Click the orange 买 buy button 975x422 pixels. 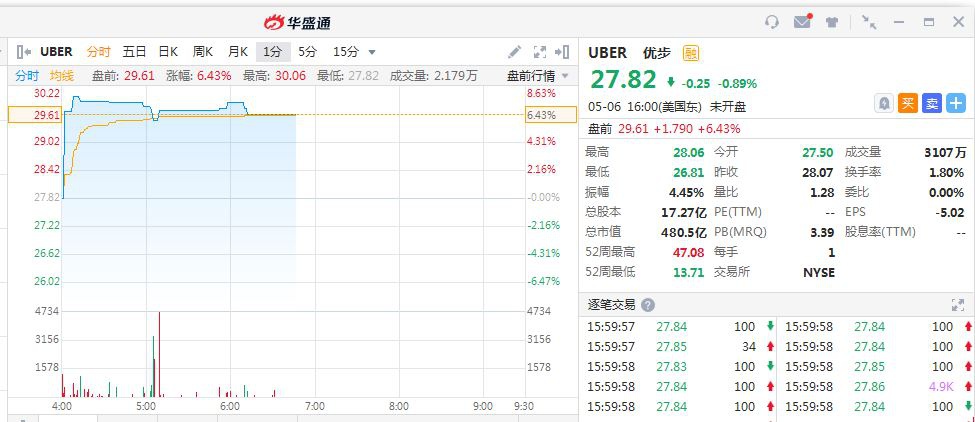(x=908, y=103)
